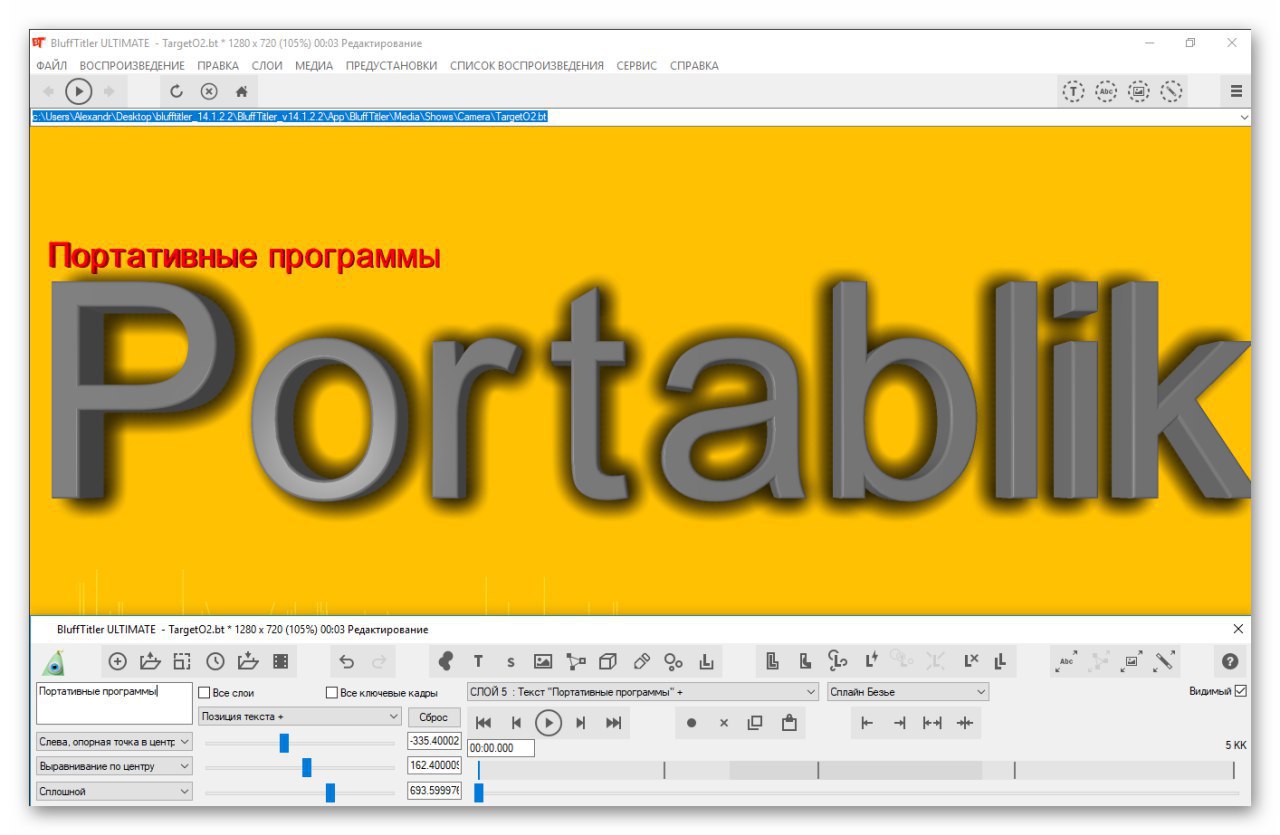Image resolution: width=1280 pixels, height=835 pixels.
Task: Click the dashed-circle T icon in header
Action: (1073, 91)
